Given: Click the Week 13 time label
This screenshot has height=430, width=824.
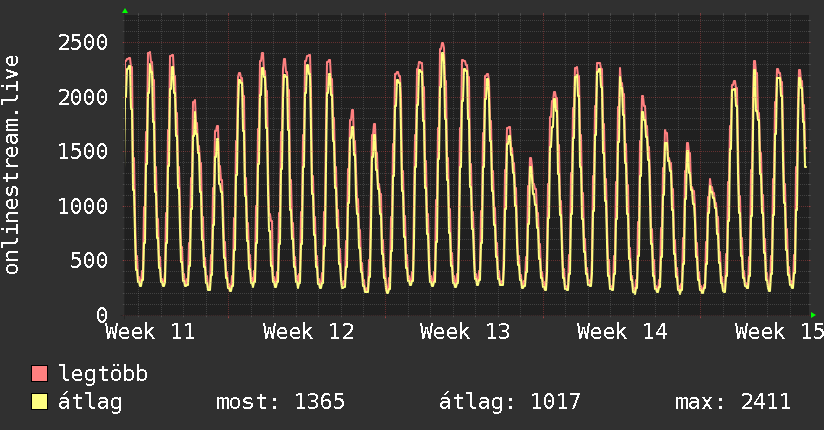Looking at the screenshot, I should coord(465,332).
